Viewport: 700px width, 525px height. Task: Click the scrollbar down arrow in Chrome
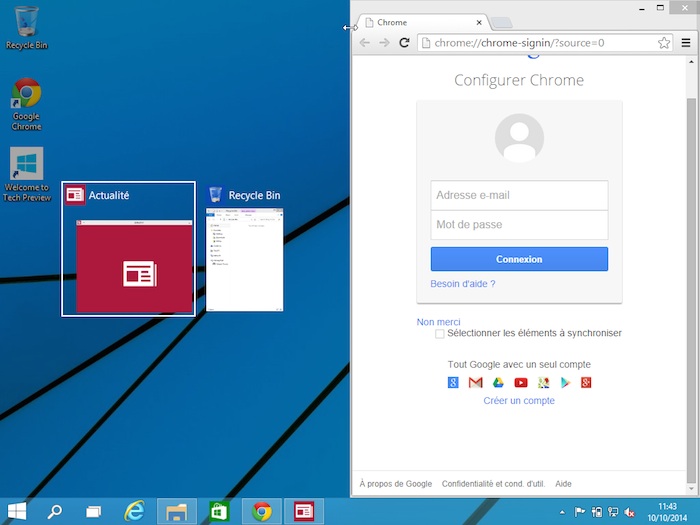[691, 489]
